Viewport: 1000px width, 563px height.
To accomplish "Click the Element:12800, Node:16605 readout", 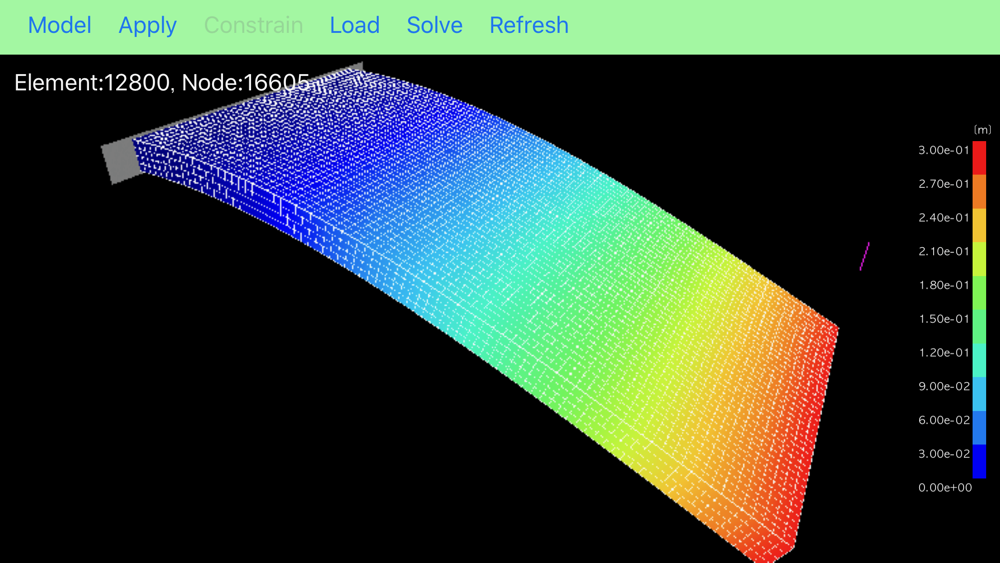I will (x=161, y=83).
